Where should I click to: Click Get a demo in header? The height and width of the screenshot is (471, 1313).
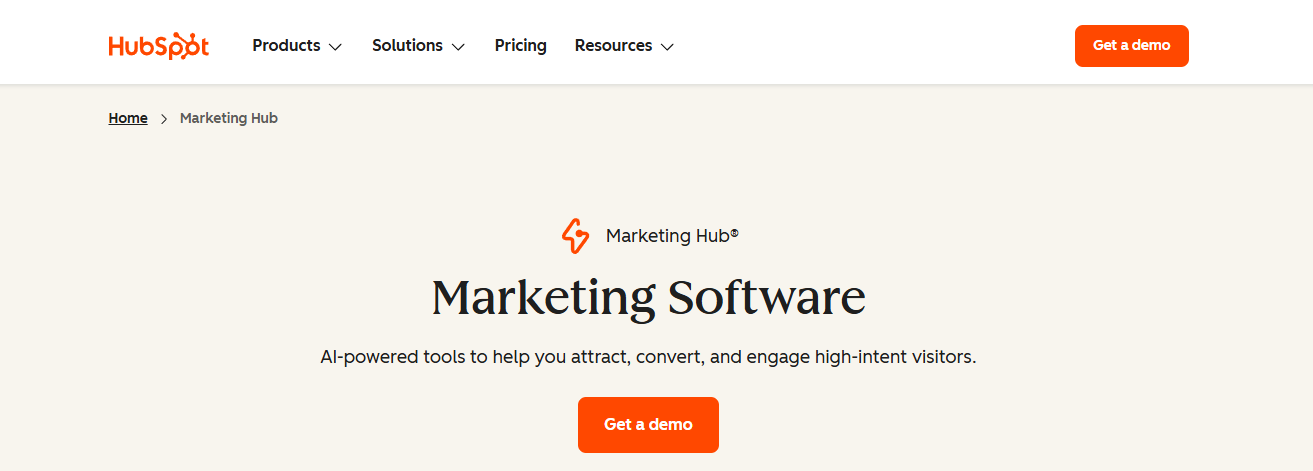[1131, 46]
